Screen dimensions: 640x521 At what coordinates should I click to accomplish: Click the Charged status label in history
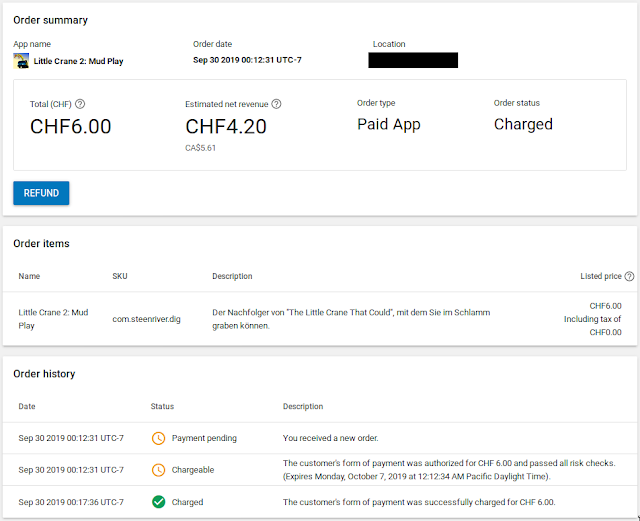[x=187, y=502]
